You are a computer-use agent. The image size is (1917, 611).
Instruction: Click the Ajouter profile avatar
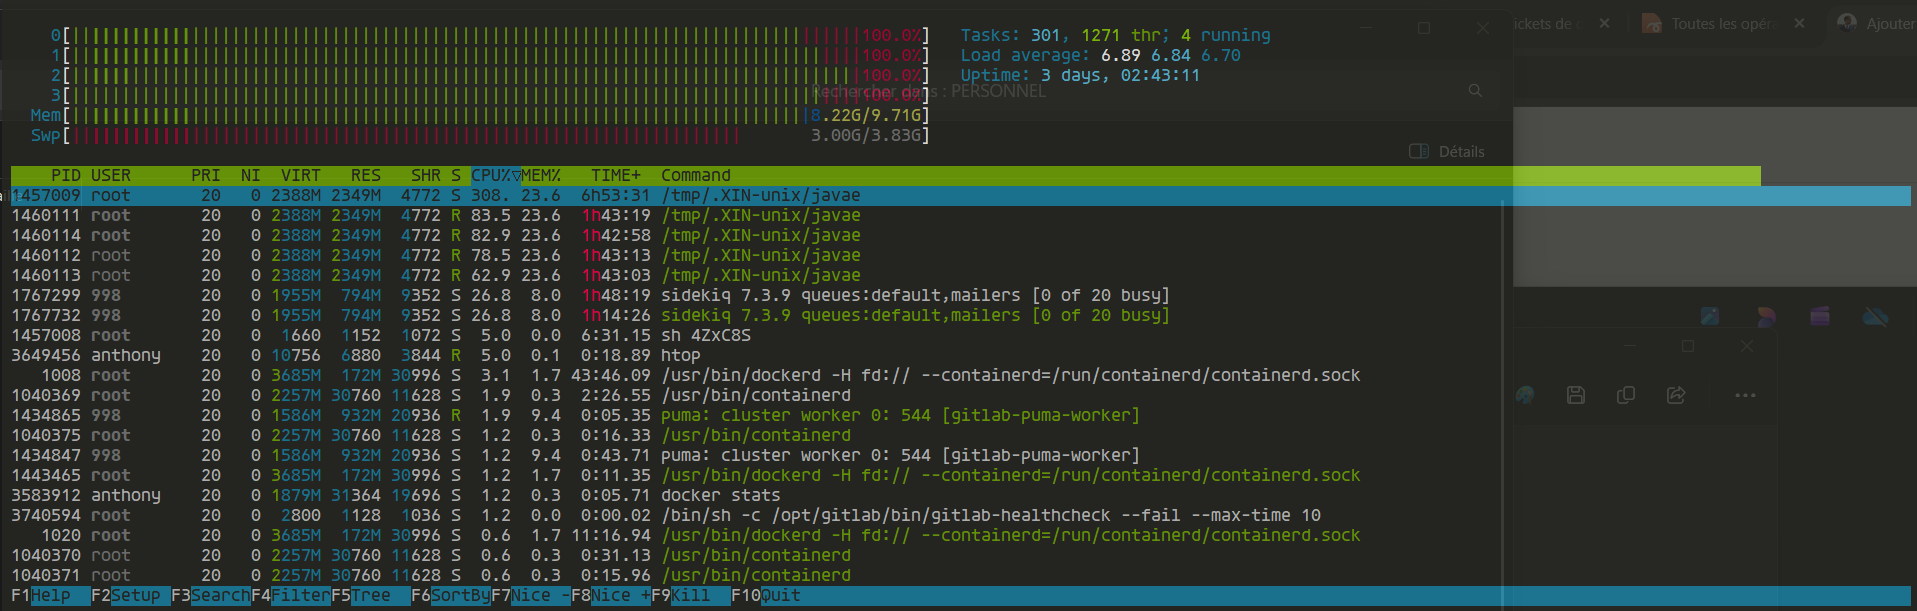click(x=1847, y=23)
